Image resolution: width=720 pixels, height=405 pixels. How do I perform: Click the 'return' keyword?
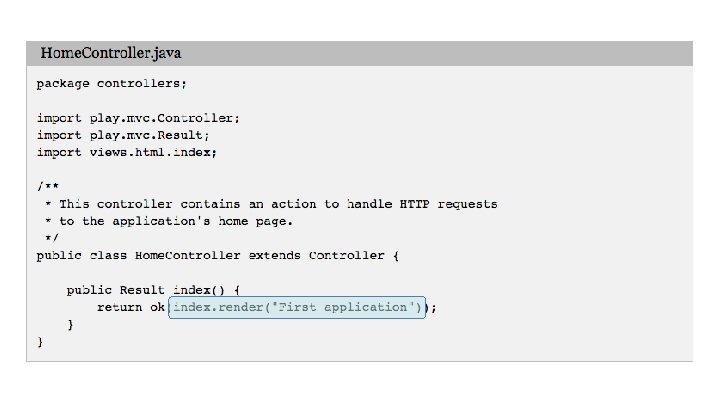point(119,307)
